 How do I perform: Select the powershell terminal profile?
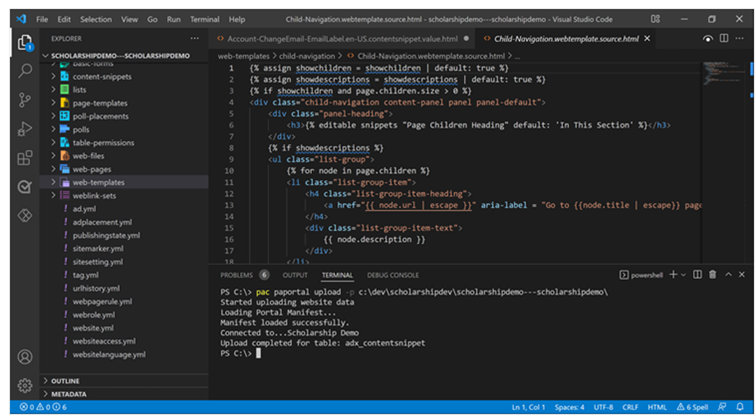tap(641, 275)
